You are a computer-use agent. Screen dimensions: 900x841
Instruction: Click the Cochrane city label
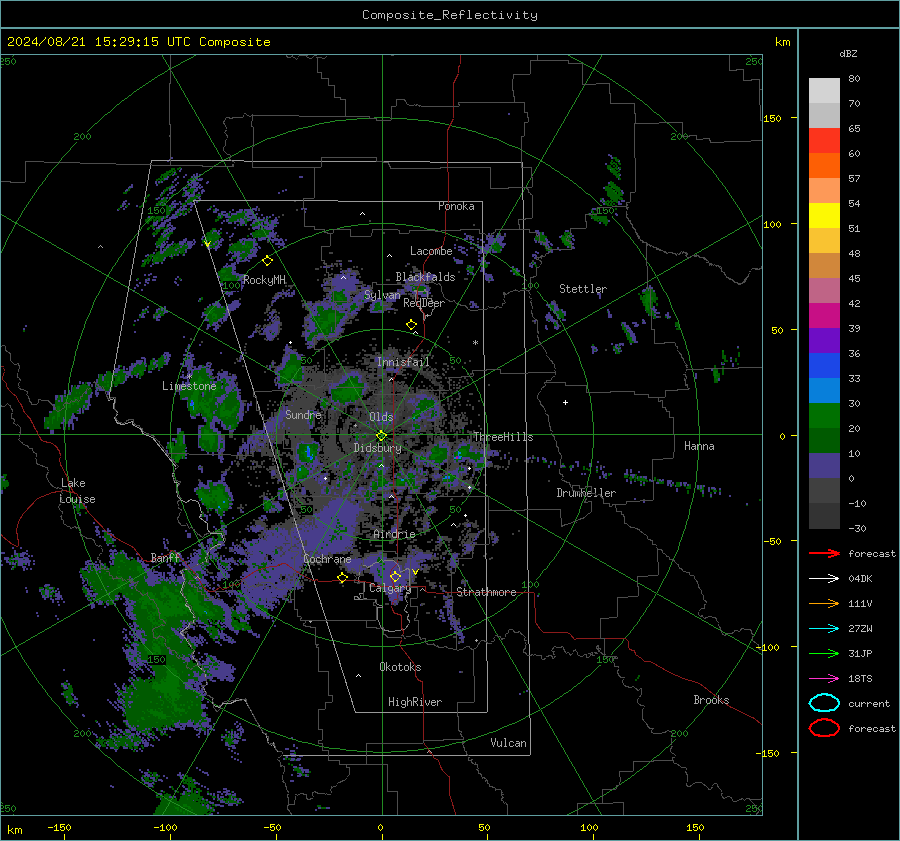click(327, 559)
